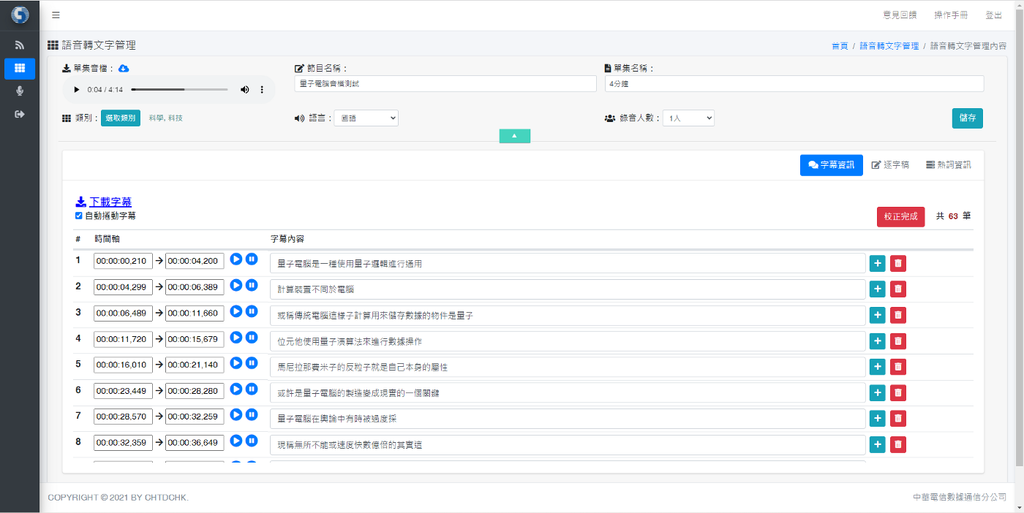
Task: Toggle 自動捲動字幕 checkbox
Action: (x=79, y=215)
